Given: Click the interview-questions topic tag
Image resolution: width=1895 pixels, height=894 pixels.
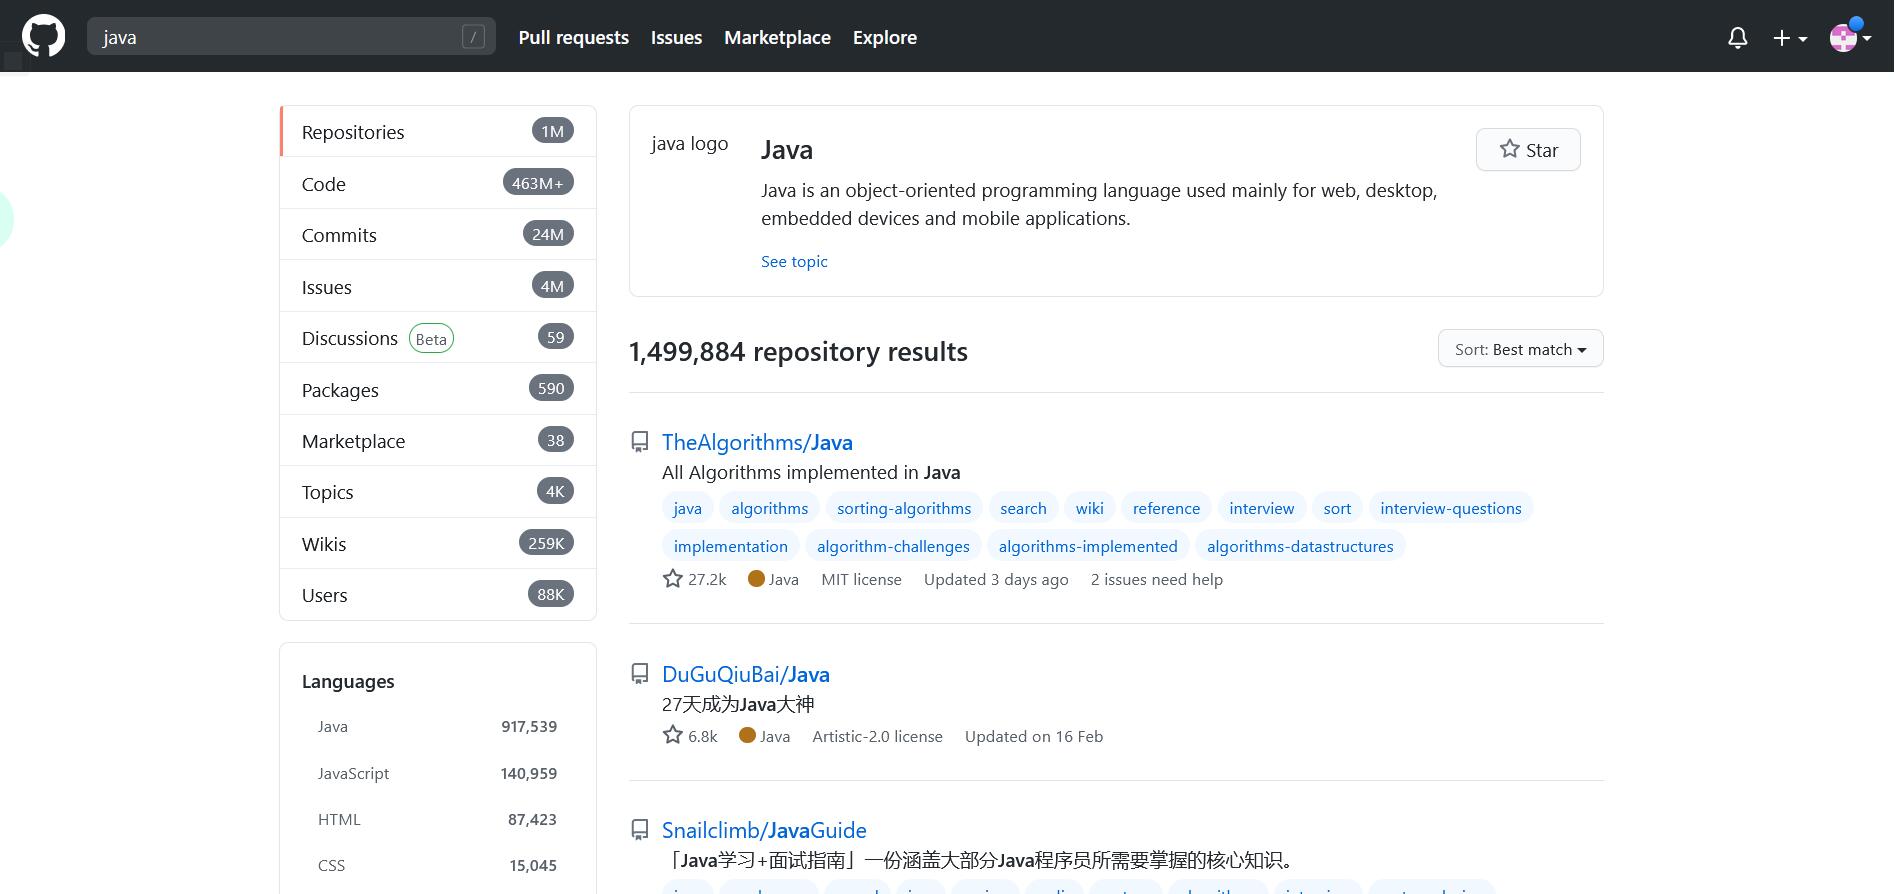Looking at the screenshot, I should coord(1451,508).
